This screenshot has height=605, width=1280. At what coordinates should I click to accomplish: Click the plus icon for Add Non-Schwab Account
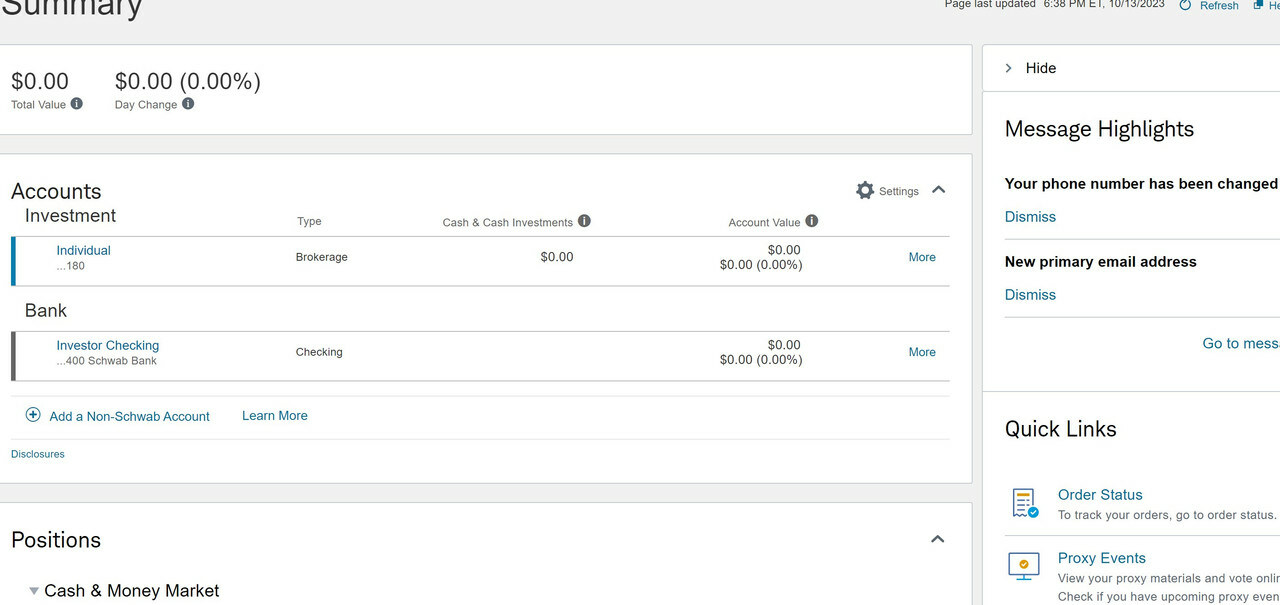[33, 414]
